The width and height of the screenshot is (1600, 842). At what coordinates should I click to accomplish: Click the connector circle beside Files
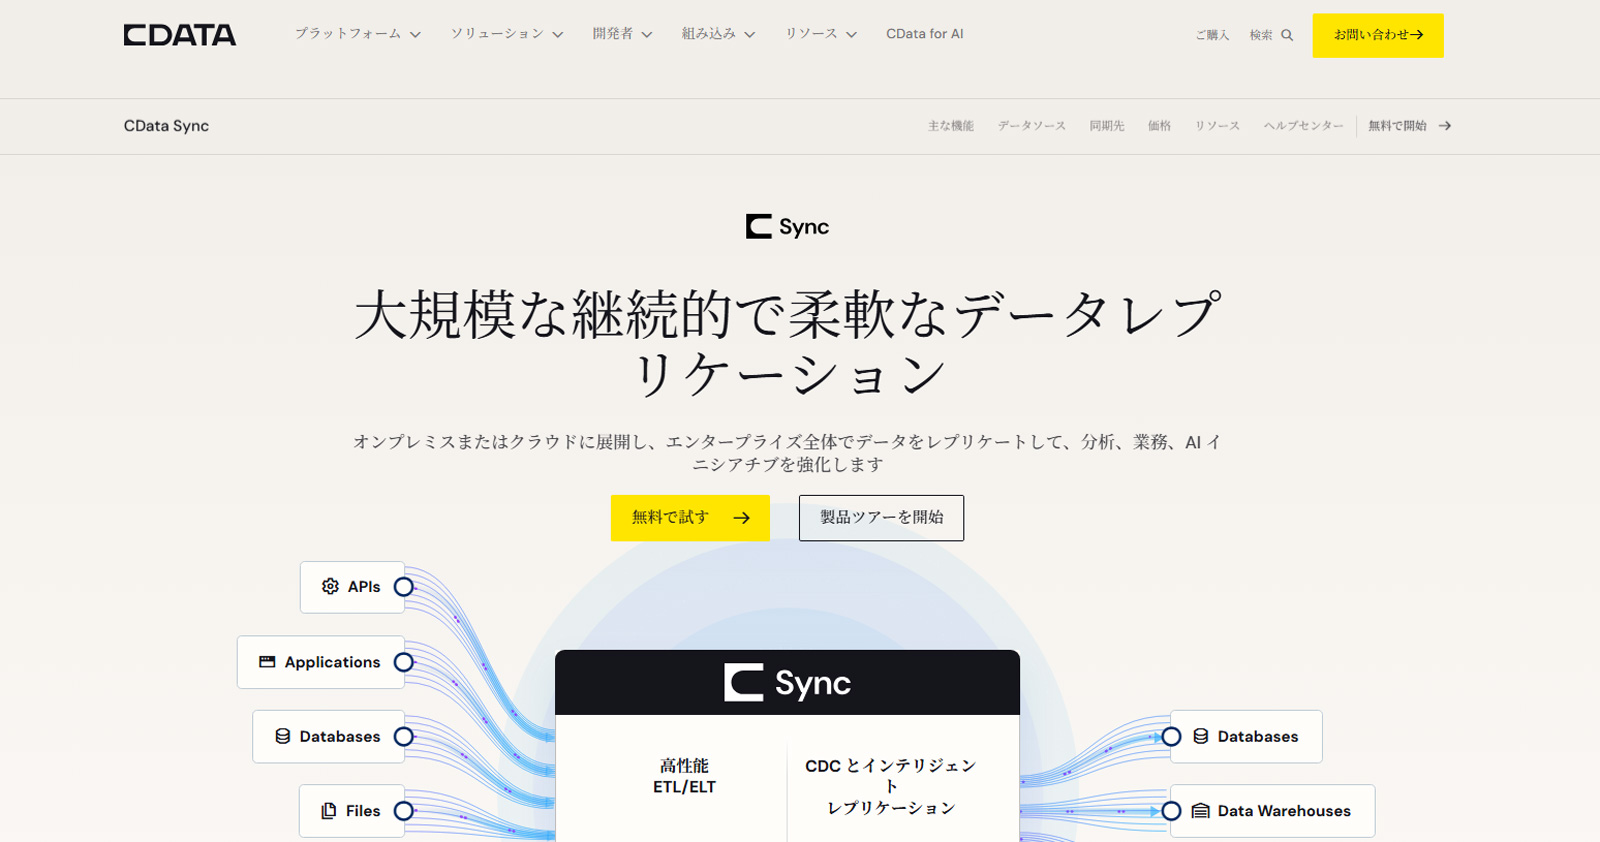pyautogui.click(x=404, y=811)
